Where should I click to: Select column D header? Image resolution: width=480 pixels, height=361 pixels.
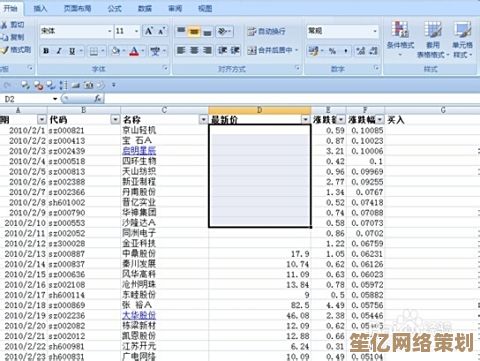point(260,110)
